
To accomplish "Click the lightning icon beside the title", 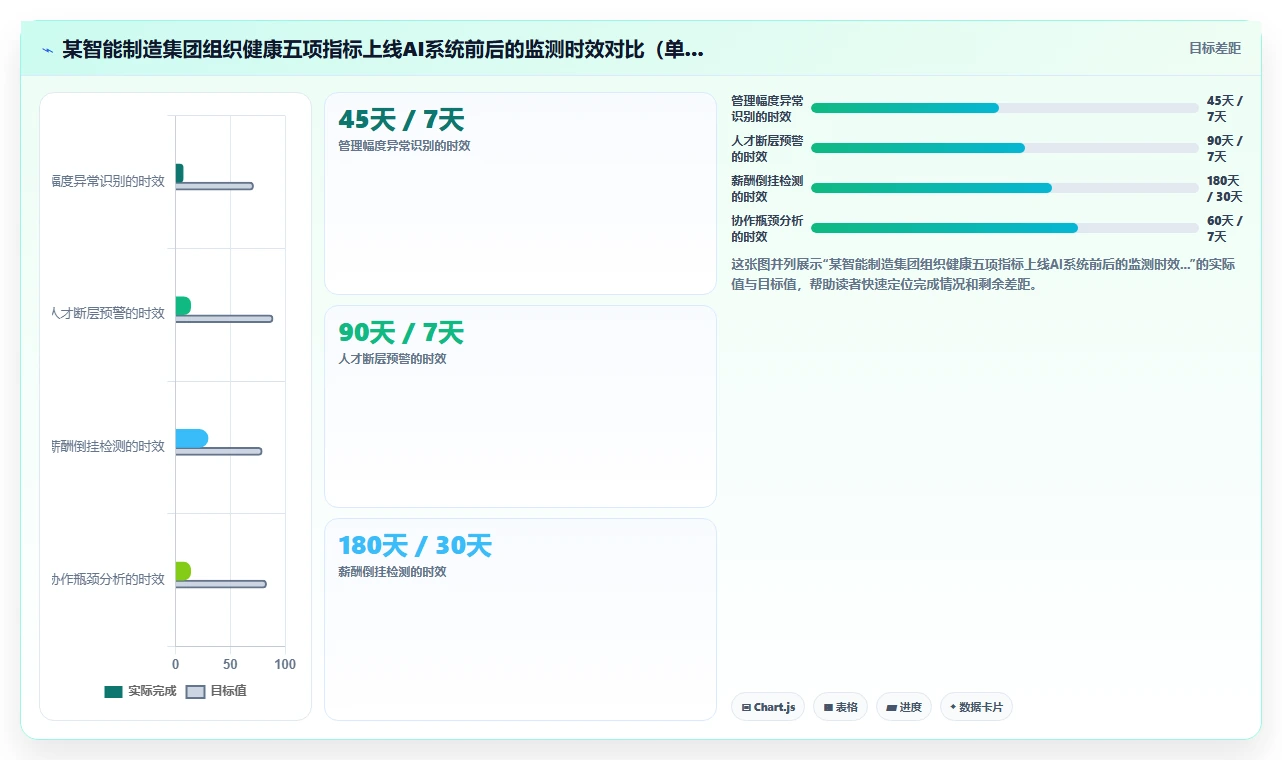I will (47, 49).
